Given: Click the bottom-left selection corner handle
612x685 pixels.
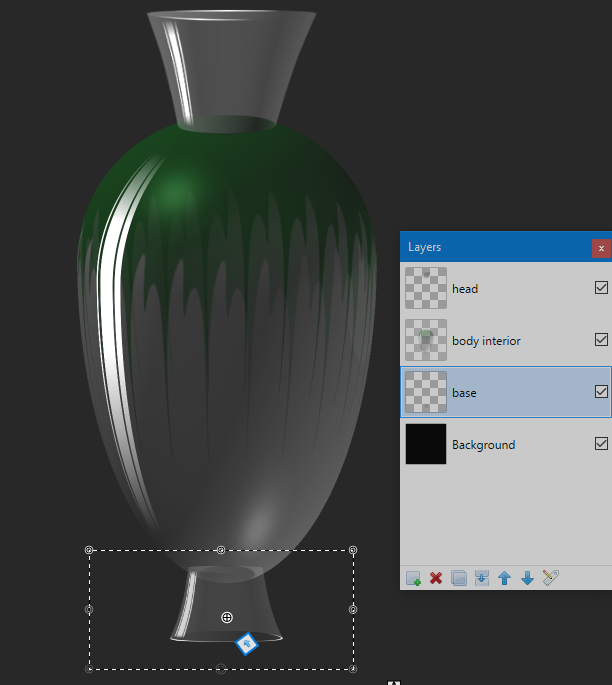Looking at the screenshot, I should (x=89, y=669).
